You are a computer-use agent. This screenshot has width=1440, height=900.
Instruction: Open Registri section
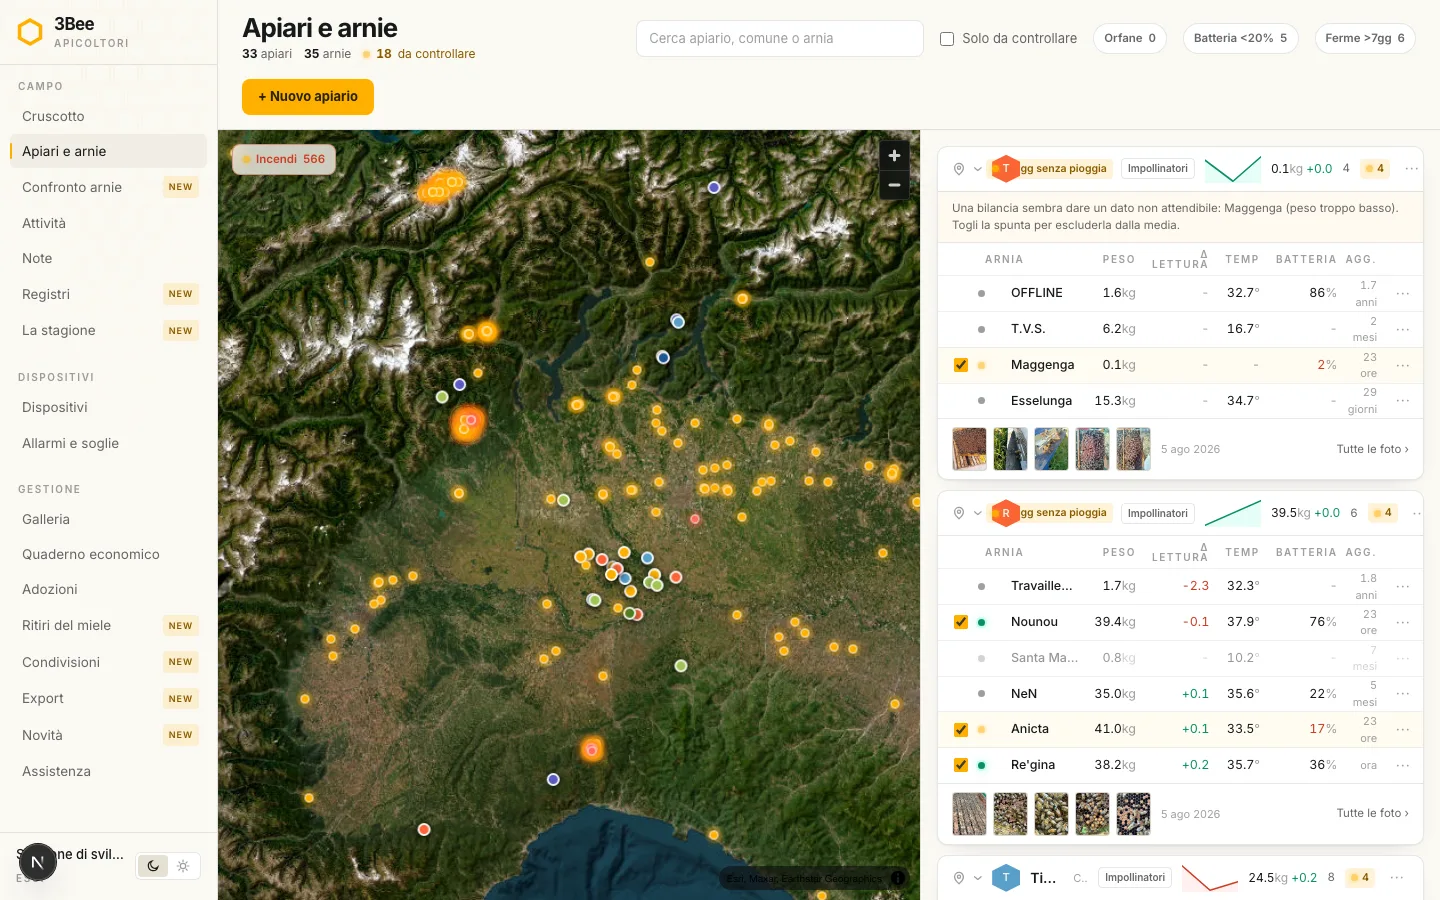tap(108, 294)
